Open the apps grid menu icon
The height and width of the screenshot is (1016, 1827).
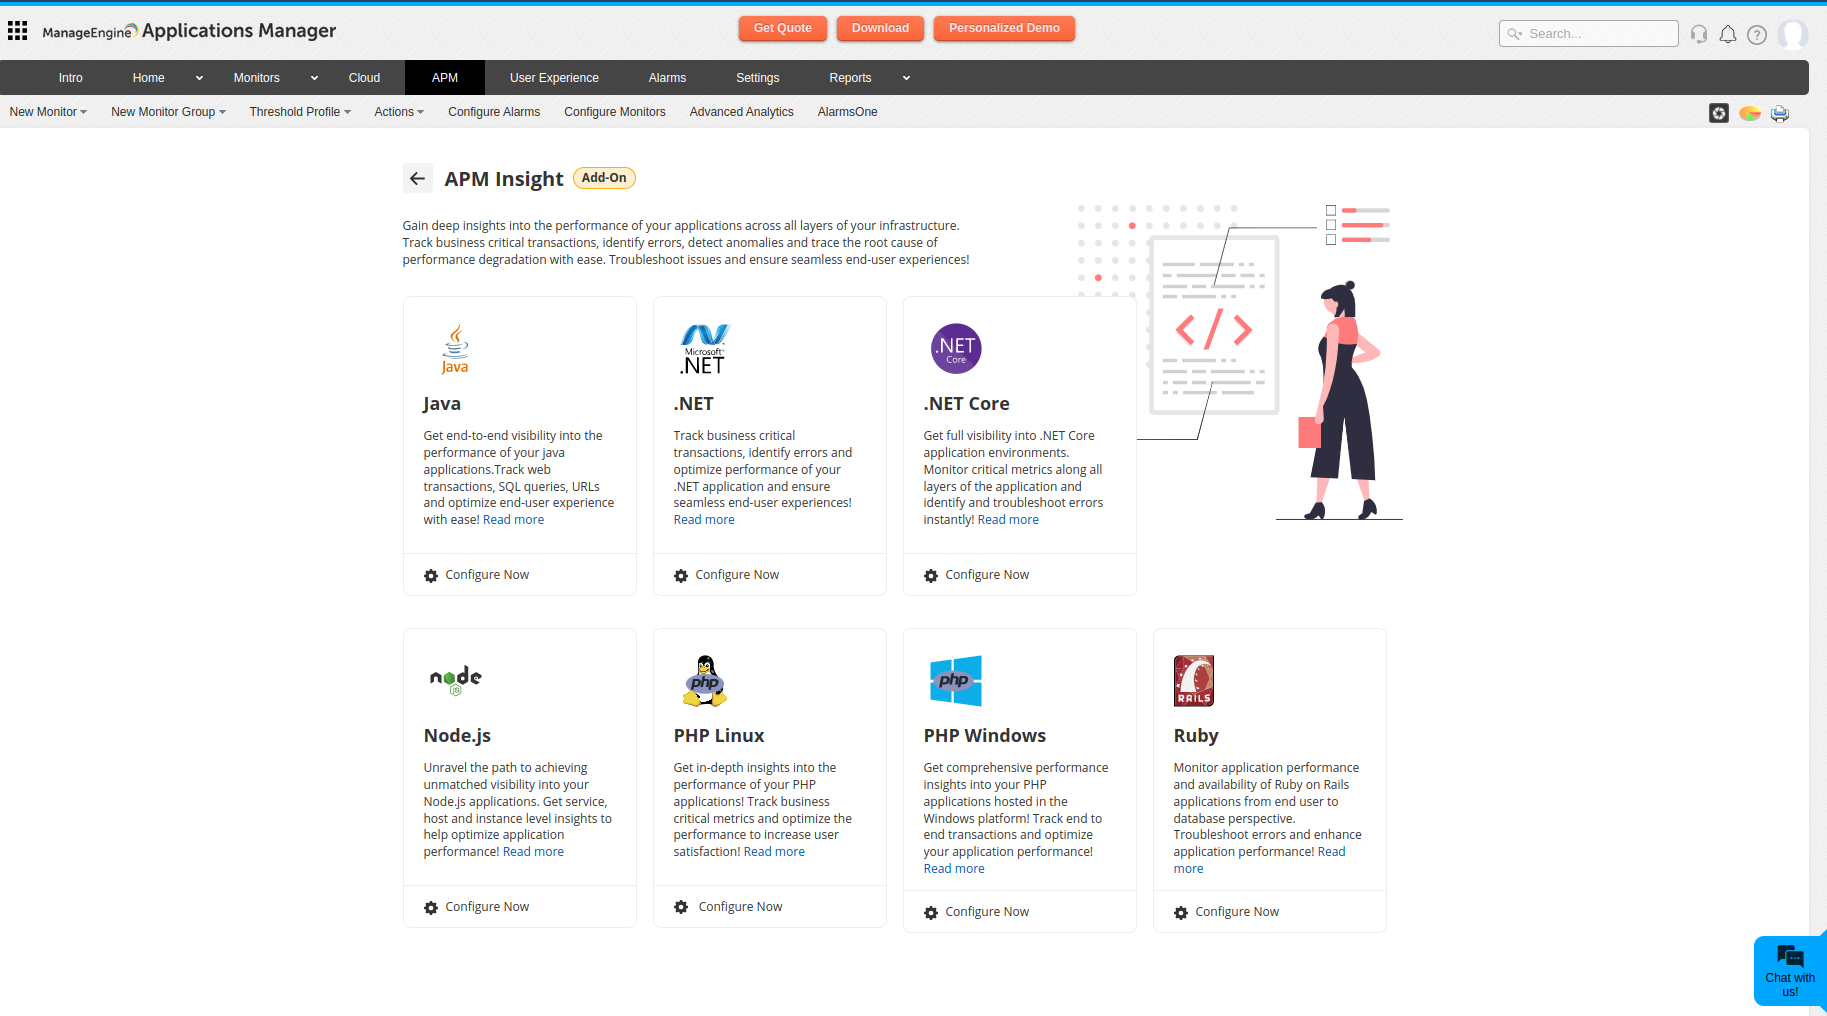[17, 31]
